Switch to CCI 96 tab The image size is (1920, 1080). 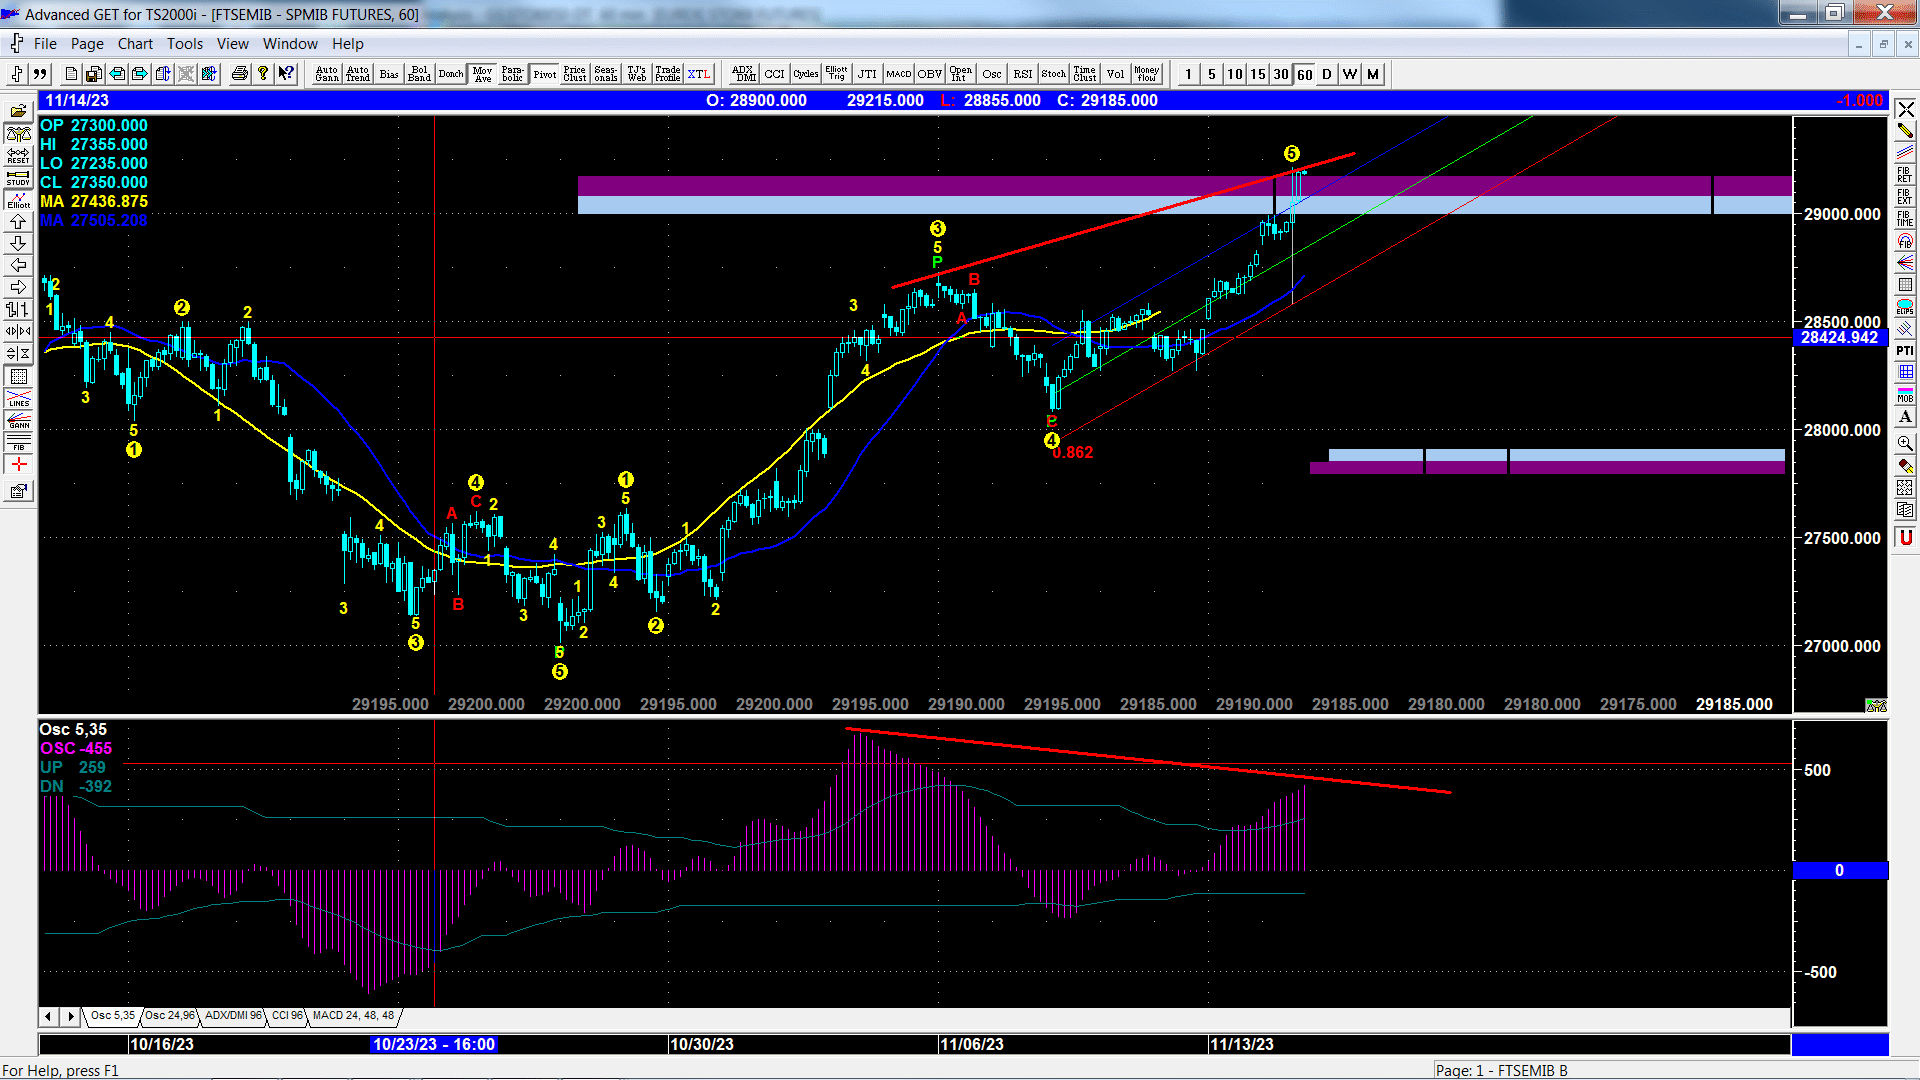click(287, 1016)
